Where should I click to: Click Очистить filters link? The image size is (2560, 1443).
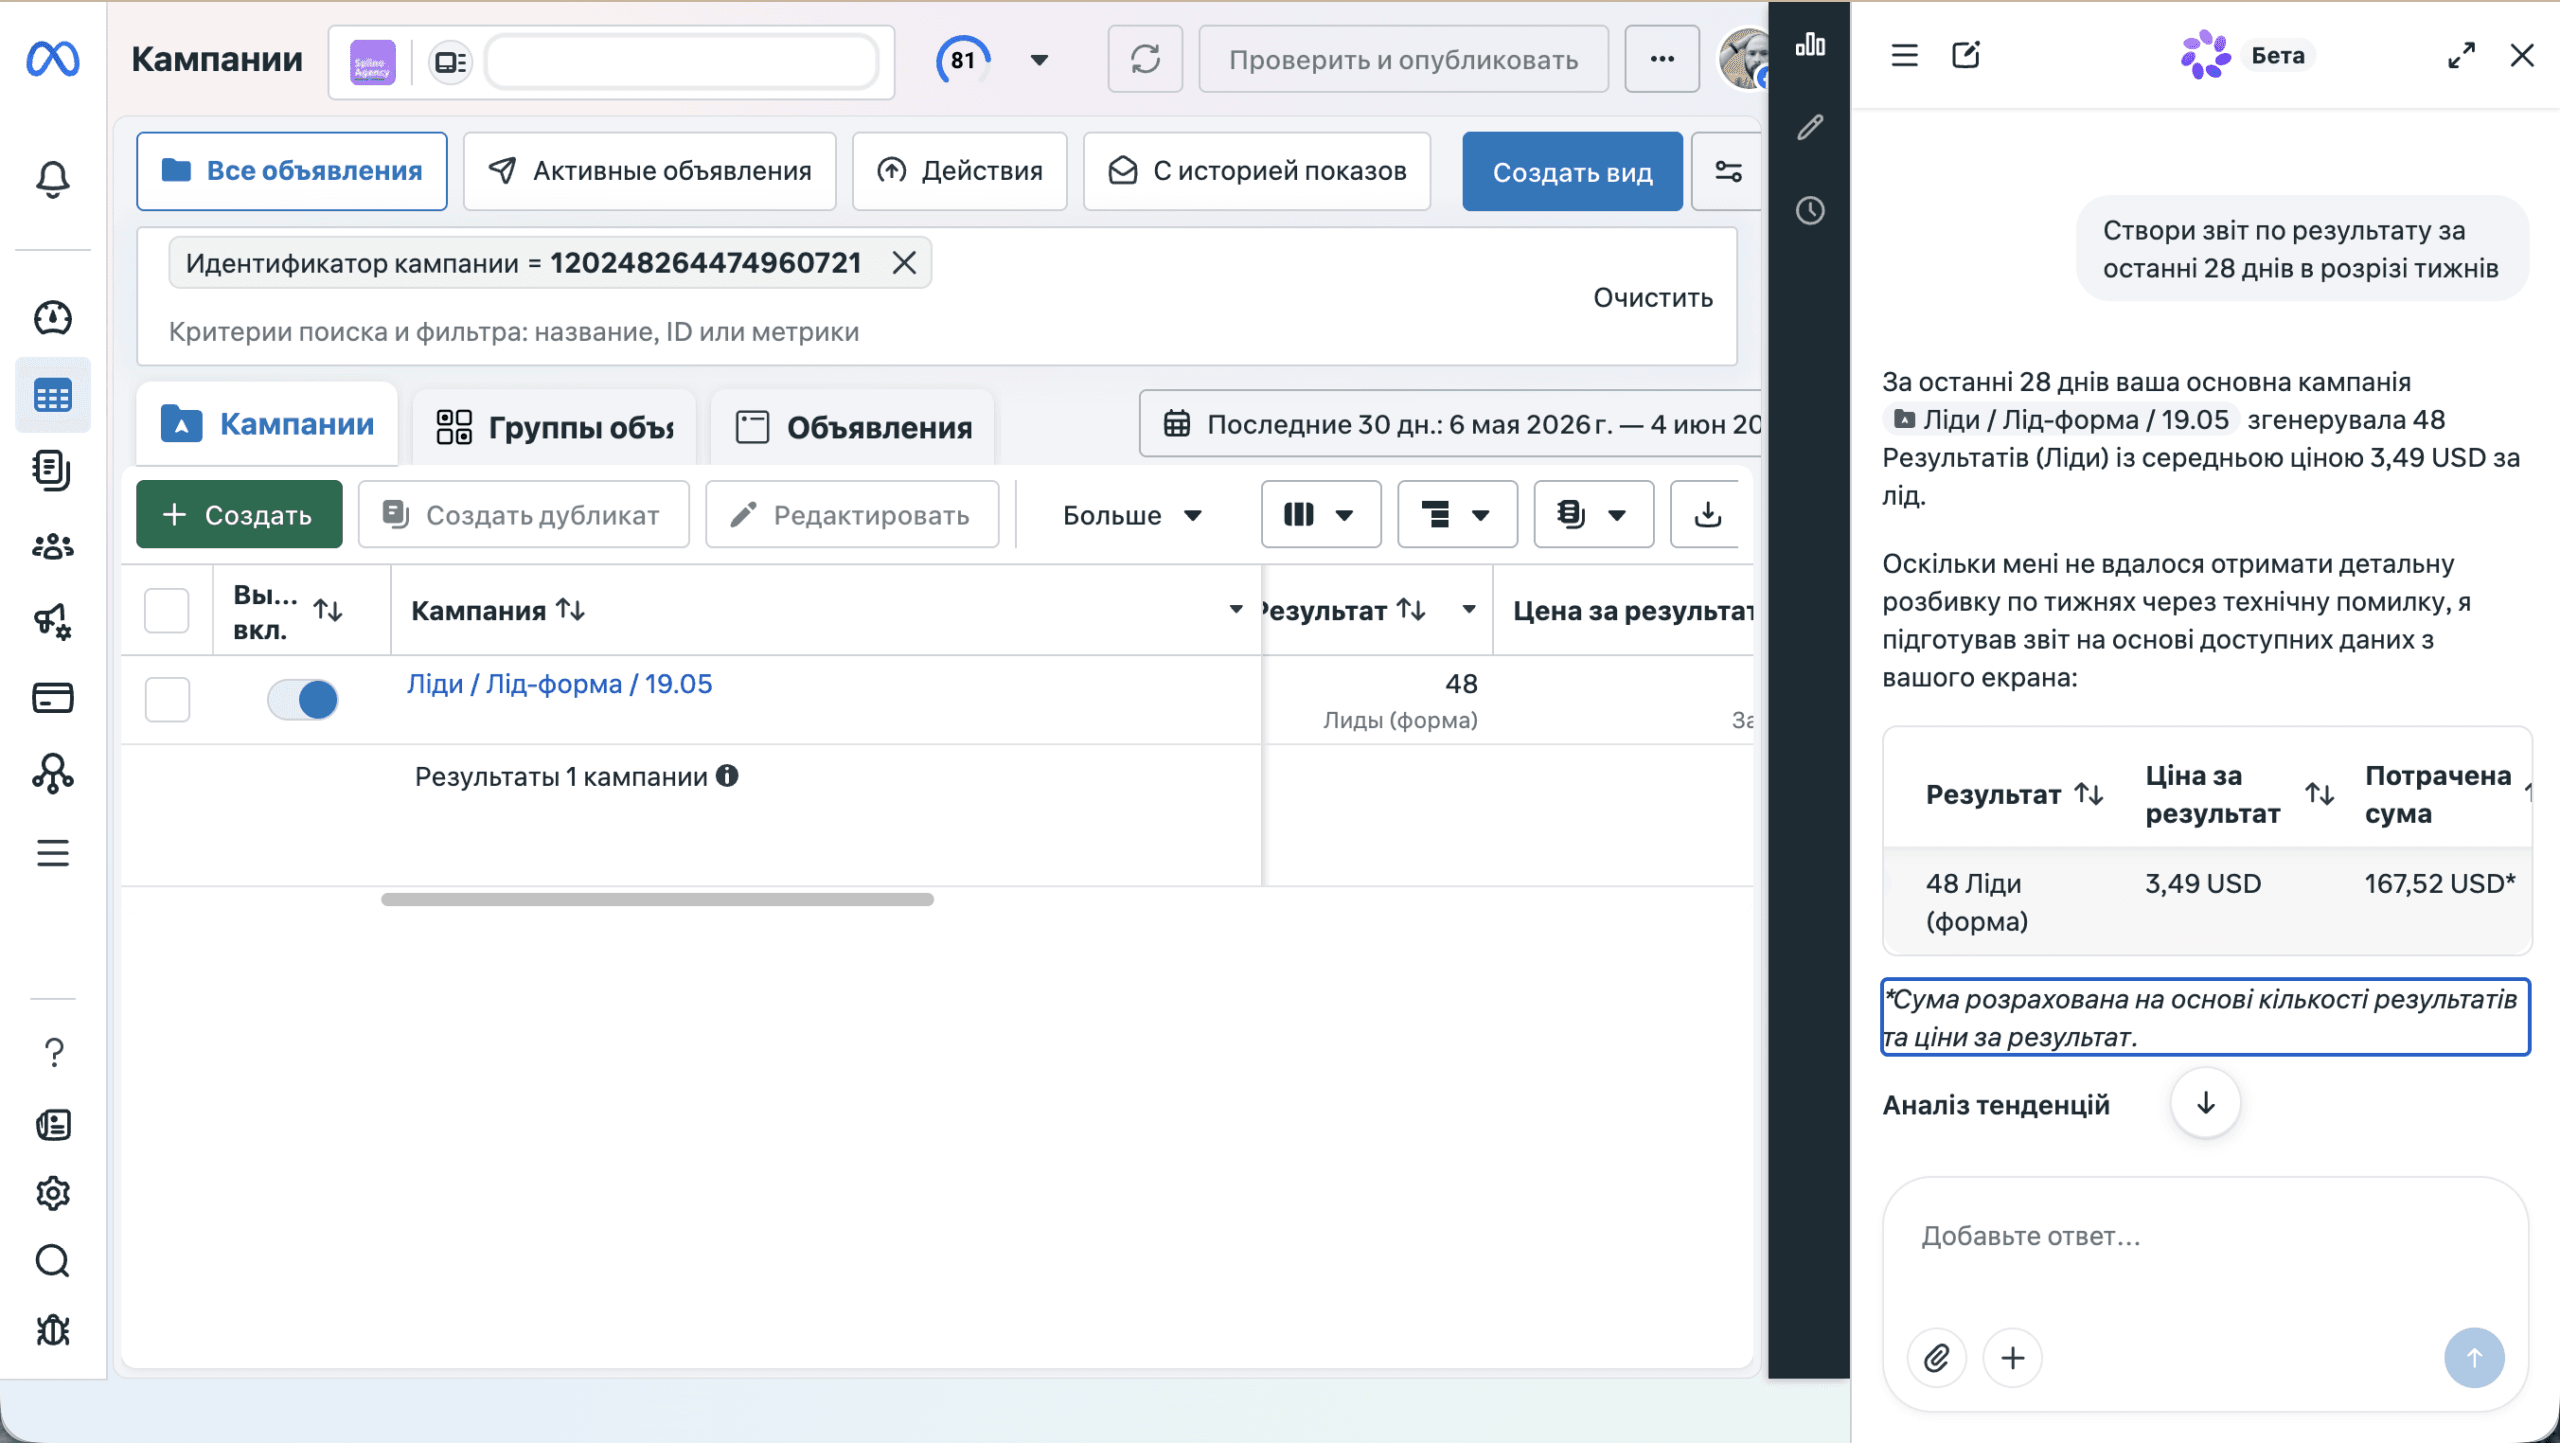(1652, 297)
